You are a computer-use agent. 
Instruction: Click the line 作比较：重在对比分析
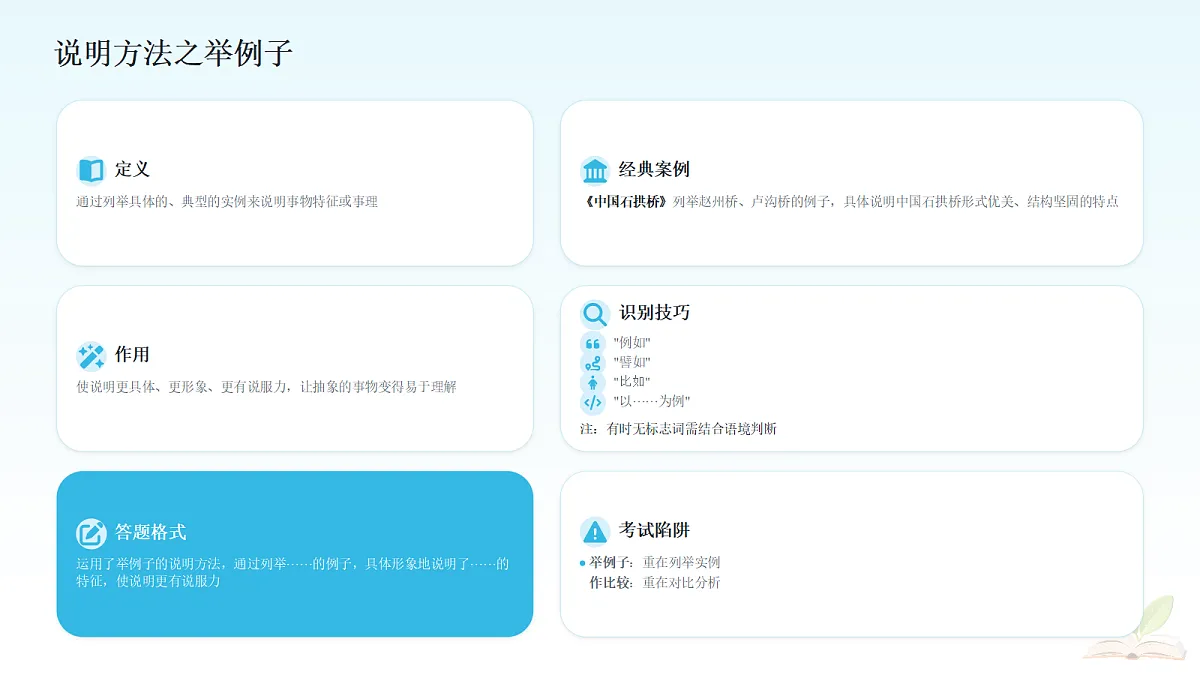click(x=655, y=583)
